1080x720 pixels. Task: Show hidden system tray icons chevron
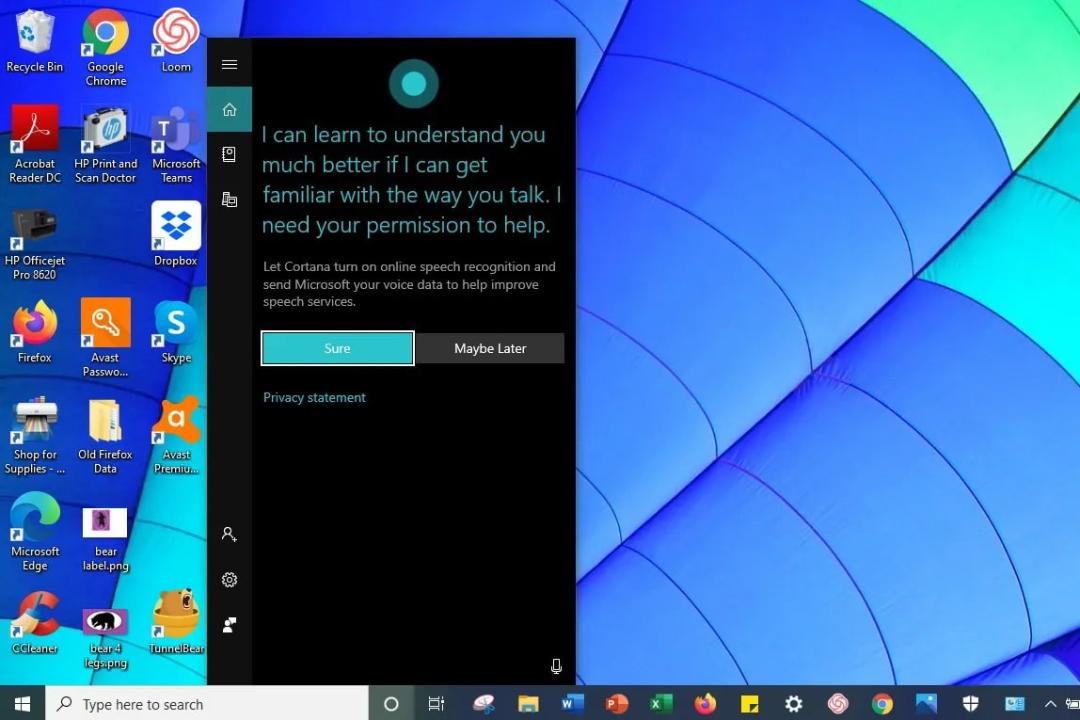point(1050,703)
